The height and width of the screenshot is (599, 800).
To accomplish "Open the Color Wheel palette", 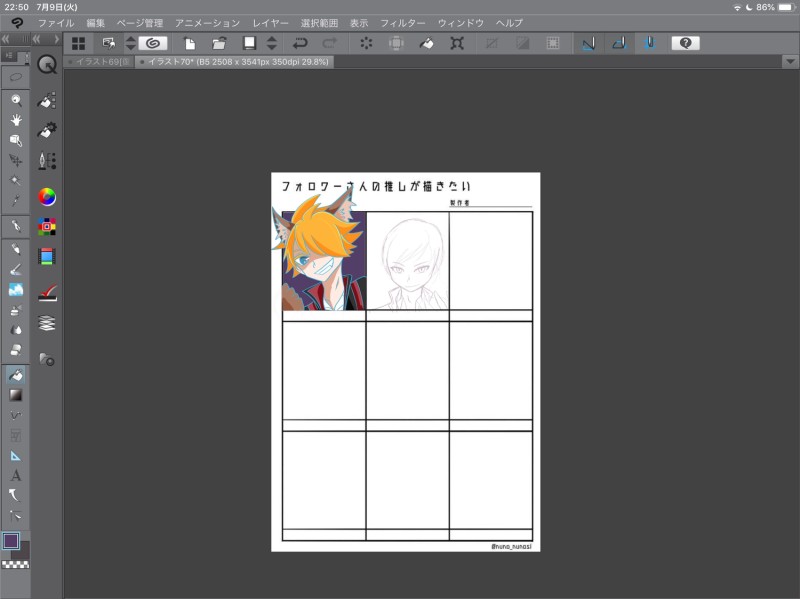I will click(47, 197).
